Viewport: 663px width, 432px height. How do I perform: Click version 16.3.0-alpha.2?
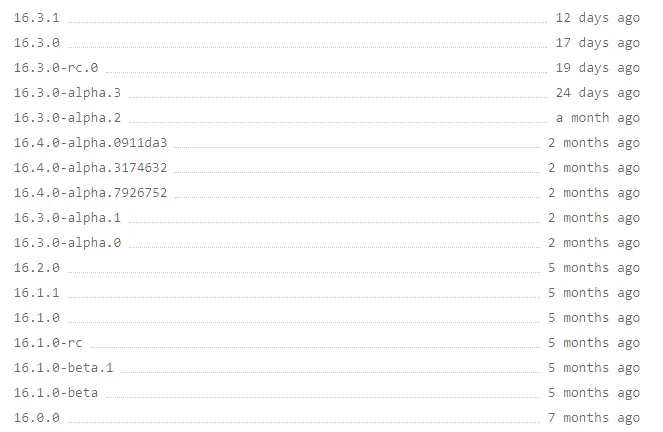pos(67,118)
